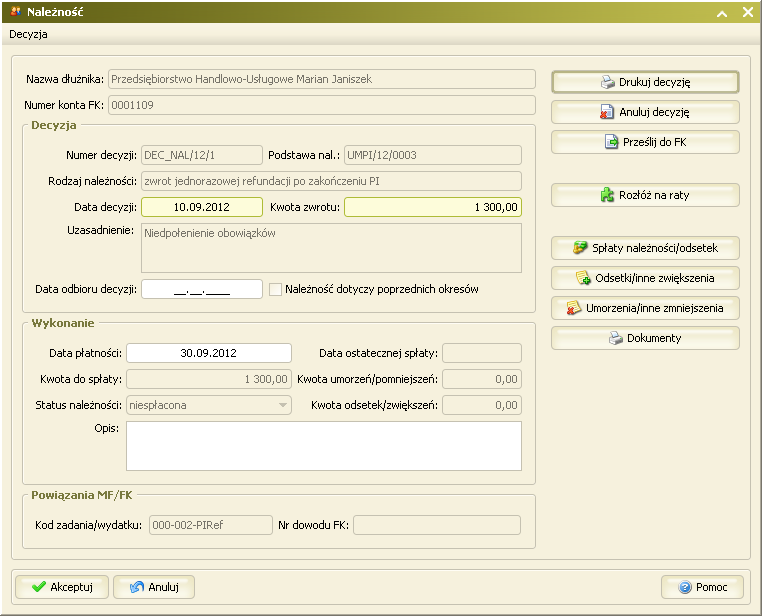Open the Decyzja menu
The image size is (762, 616).
28,34
